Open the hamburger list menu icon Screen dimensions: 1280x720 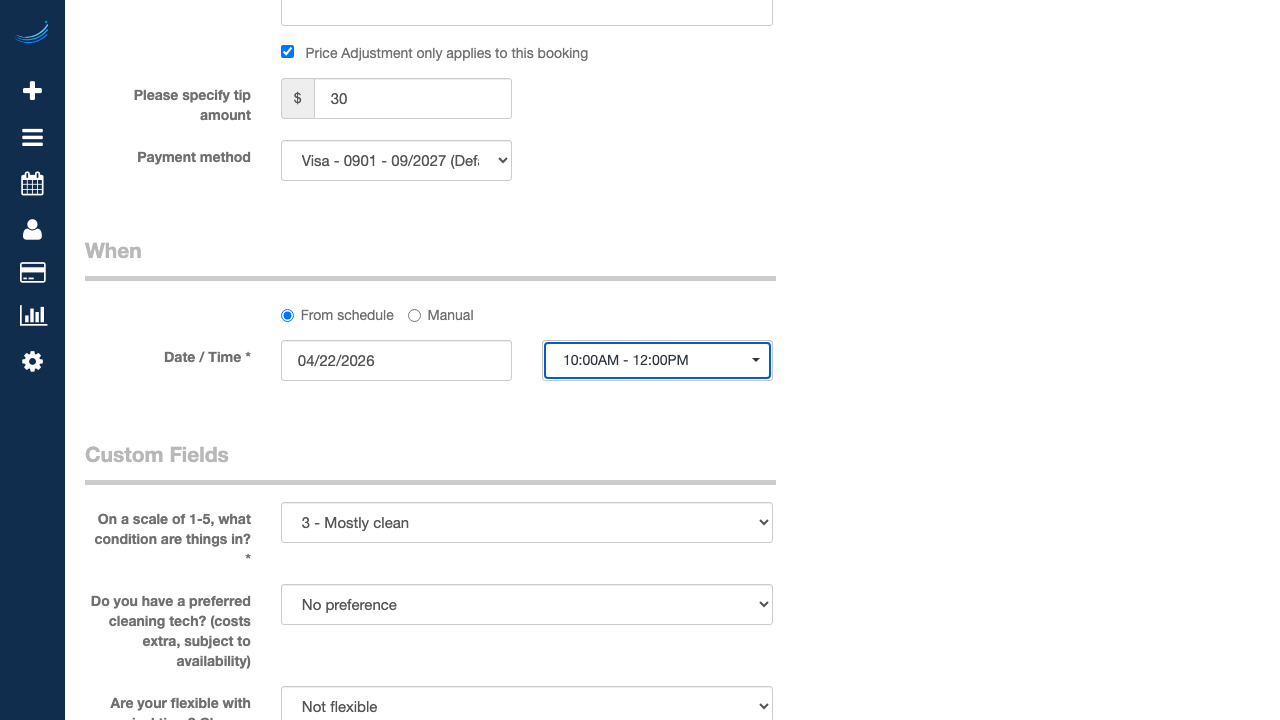click(32, 138)
